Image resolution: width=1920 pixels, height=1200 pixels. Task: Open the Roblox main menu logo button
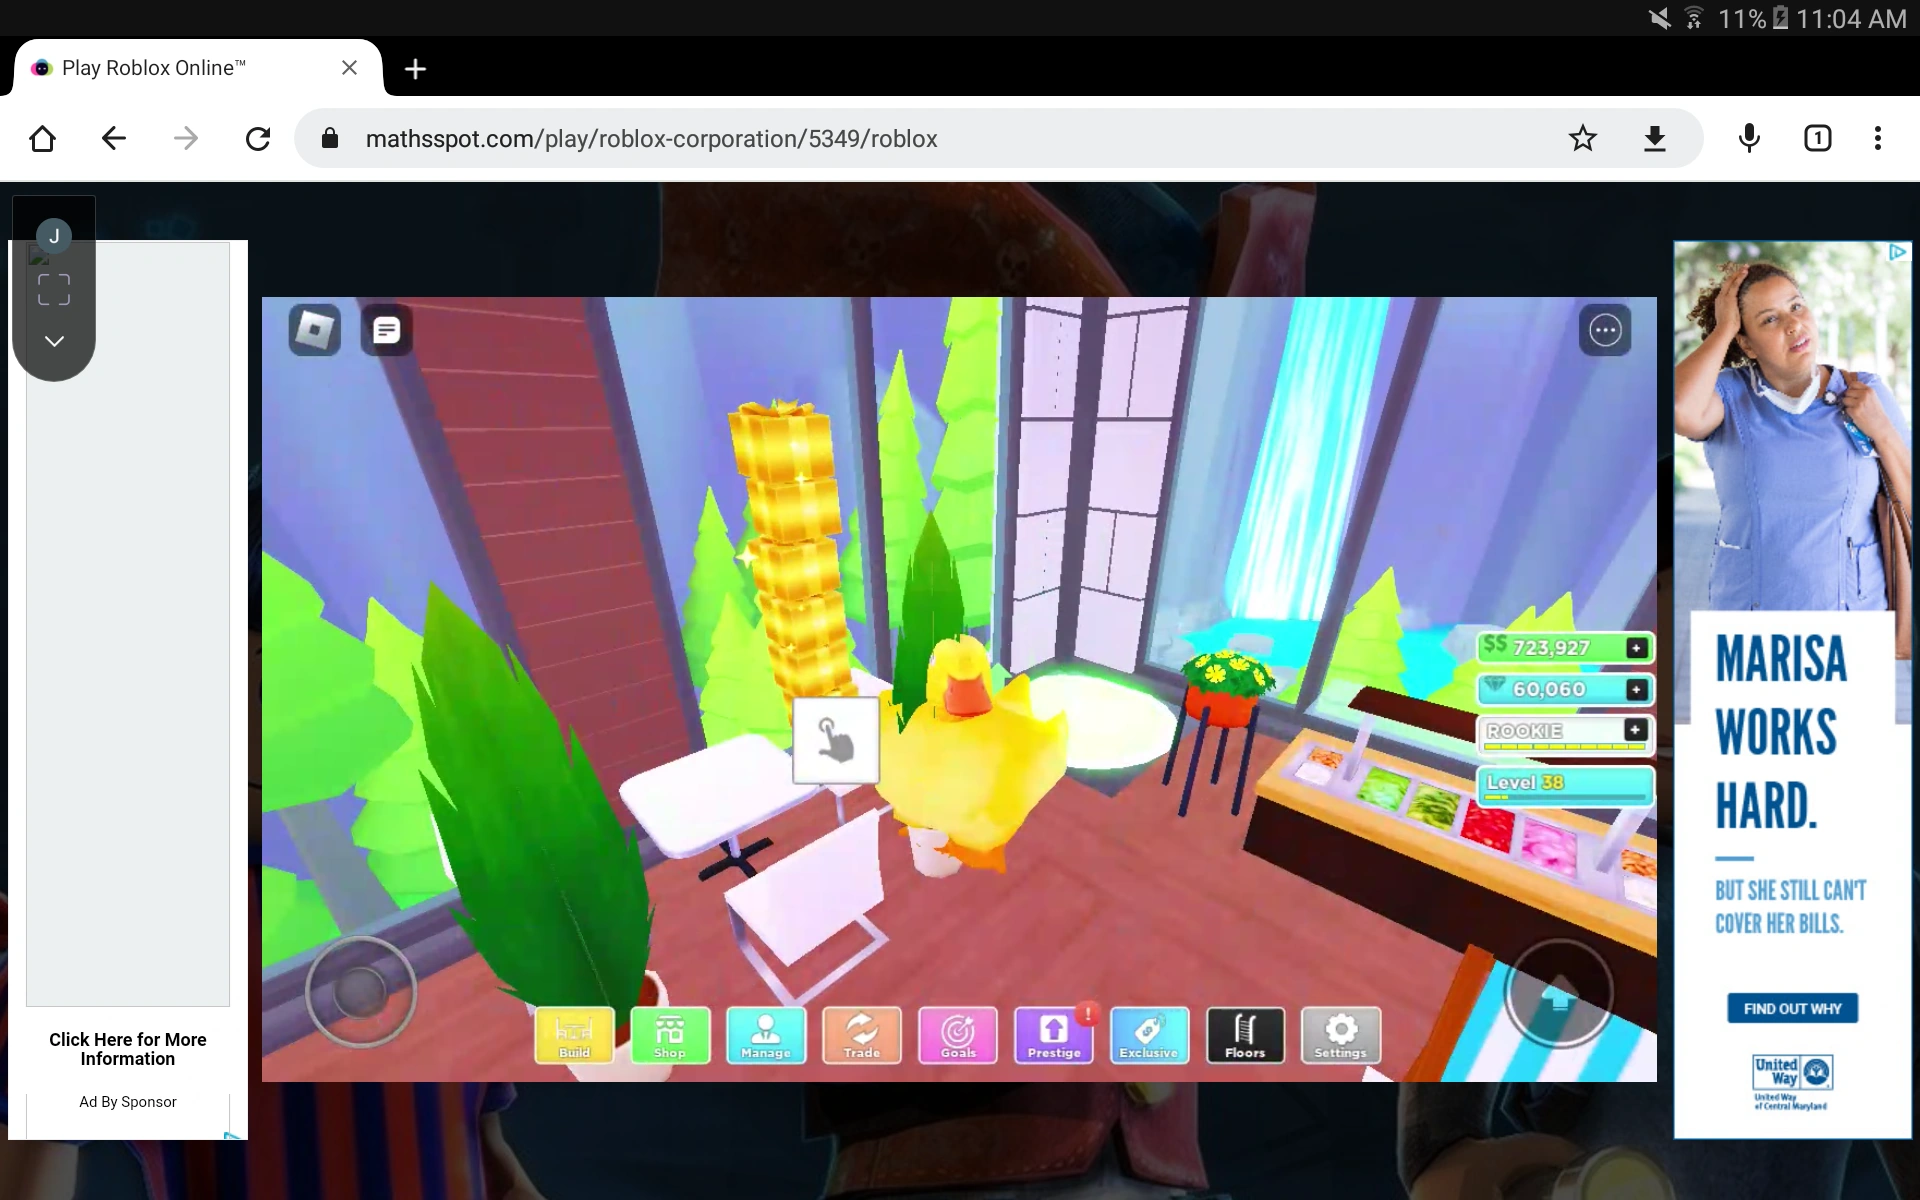click(x=315, y=330)
